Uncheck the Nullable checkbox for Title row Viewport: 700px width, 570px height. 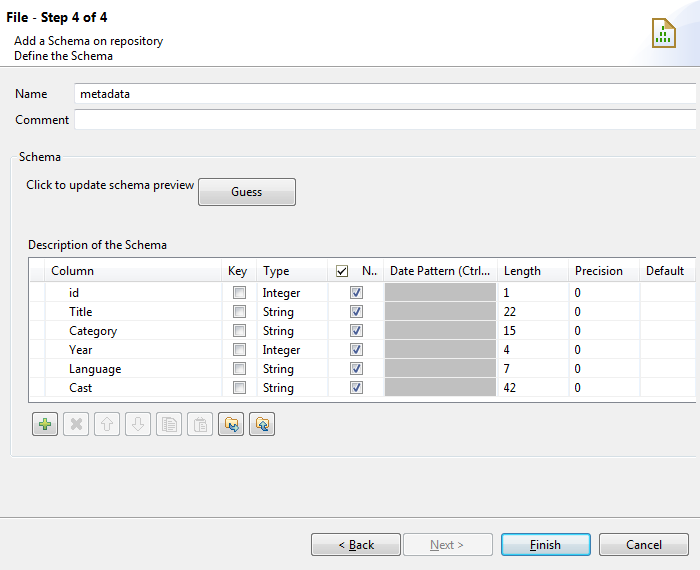[357, 312]
